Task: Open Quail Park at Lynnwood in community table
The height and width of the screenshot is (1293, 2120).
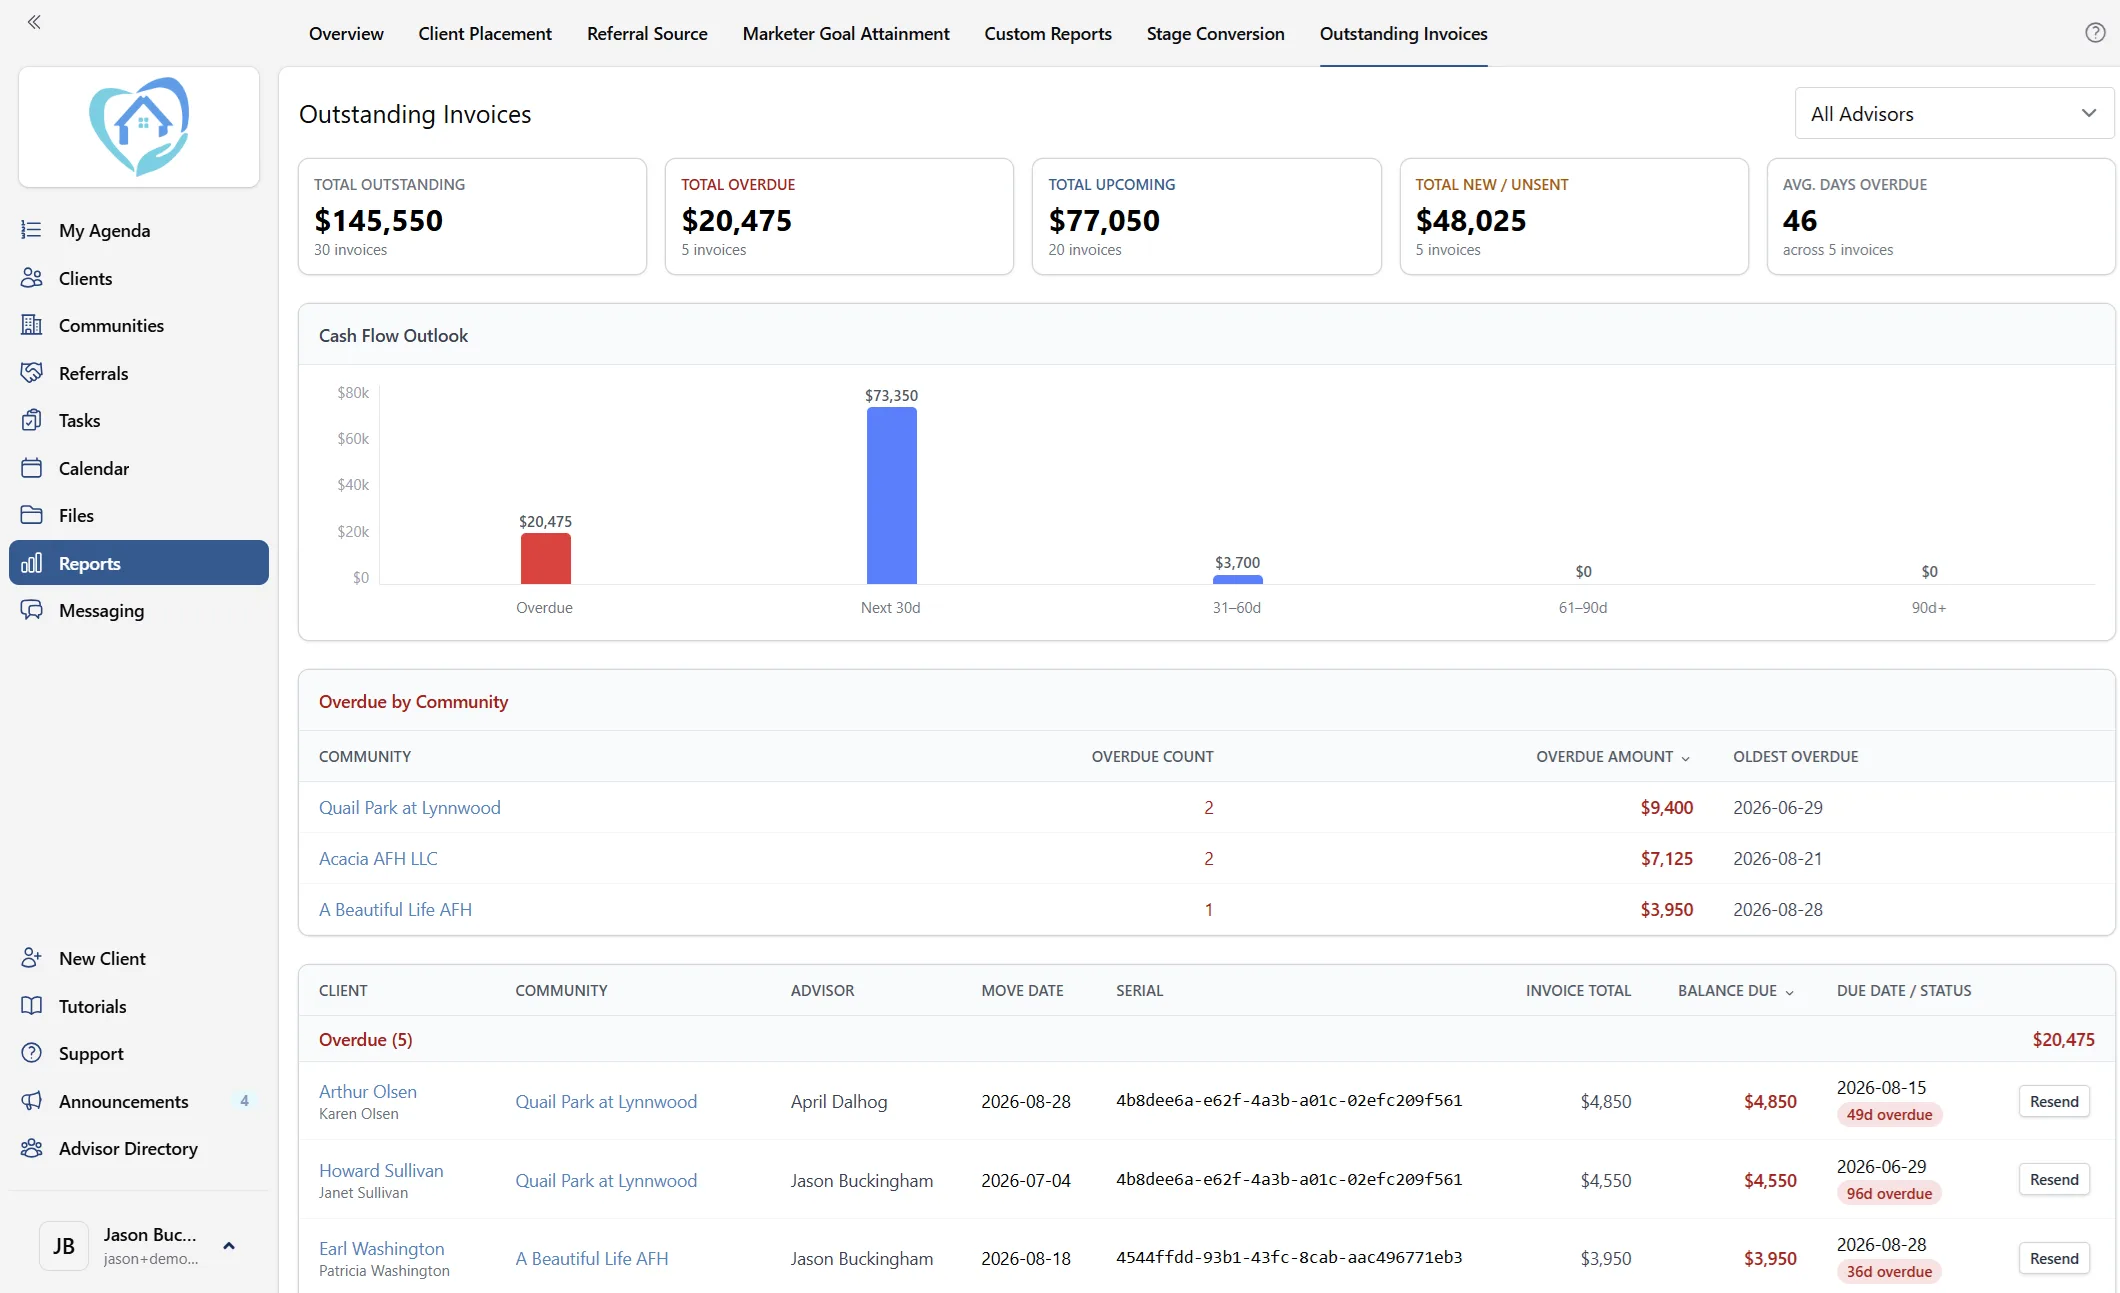Action: (x=410, y=808)
